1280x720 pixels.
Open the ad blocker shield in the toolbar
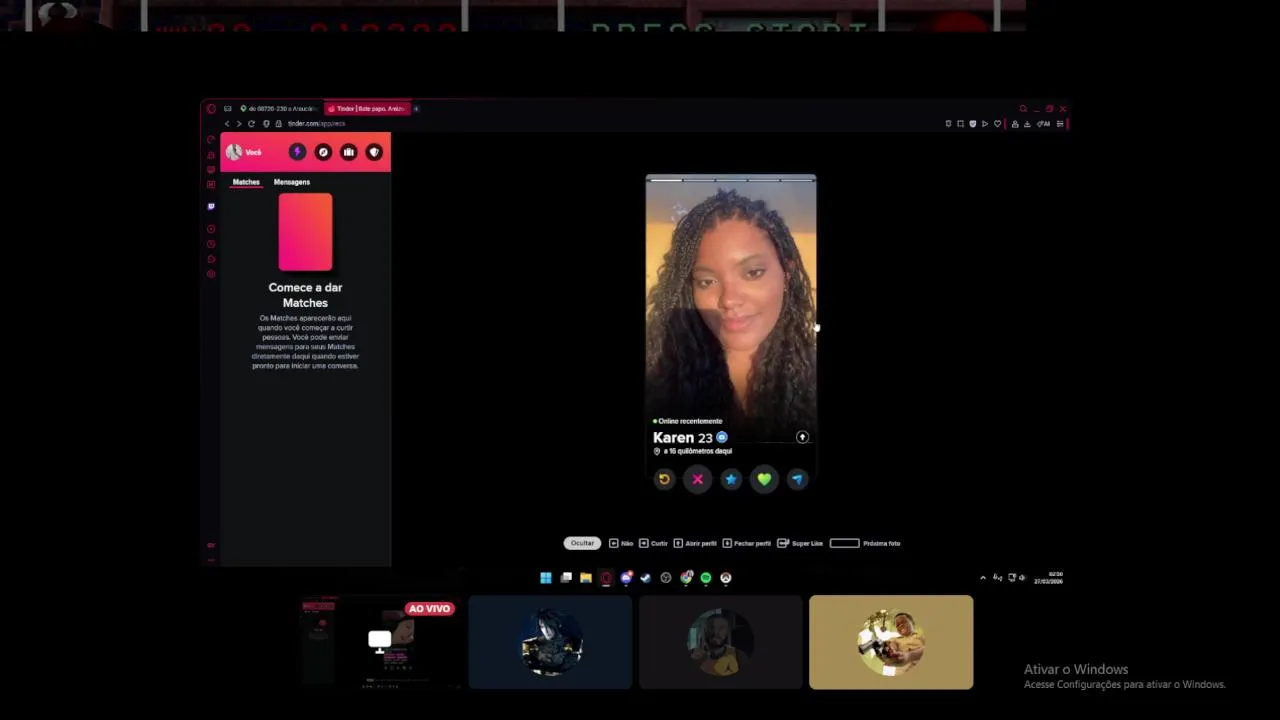point(973,124)
